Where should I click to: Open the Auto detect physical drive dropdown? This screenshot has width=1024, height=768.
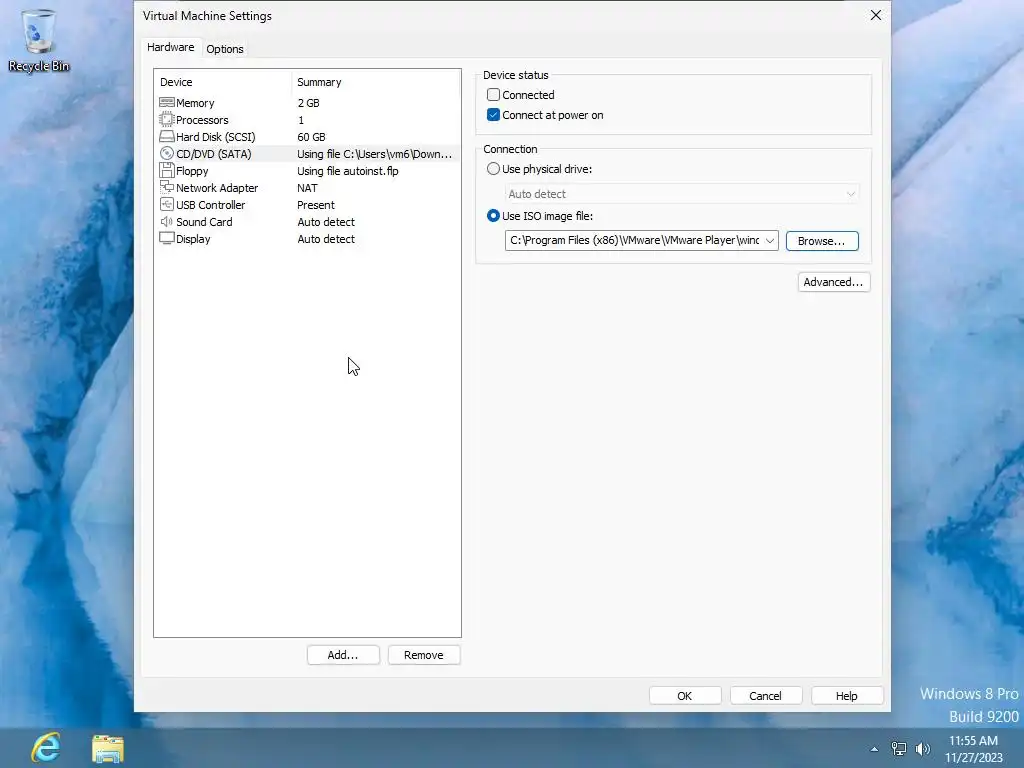[682, 194]
